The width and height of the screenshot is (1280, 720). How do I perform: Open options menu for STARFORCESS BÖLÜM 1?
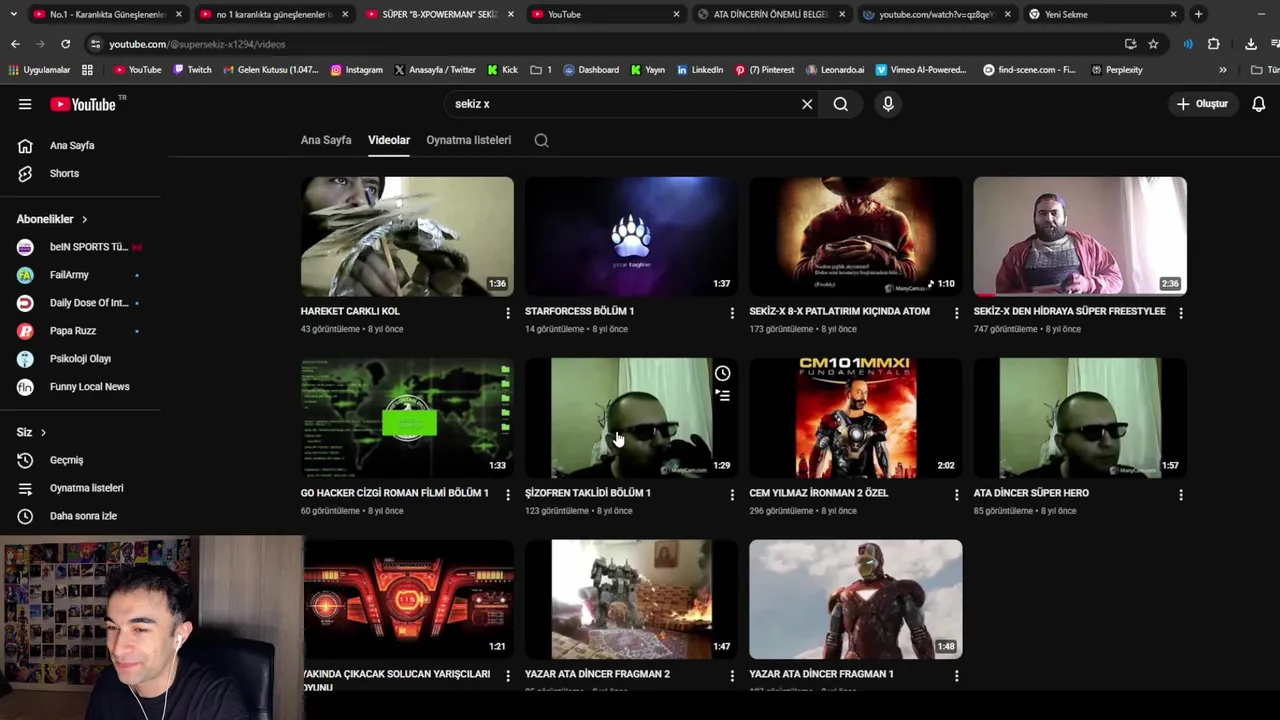coord(732,313)
